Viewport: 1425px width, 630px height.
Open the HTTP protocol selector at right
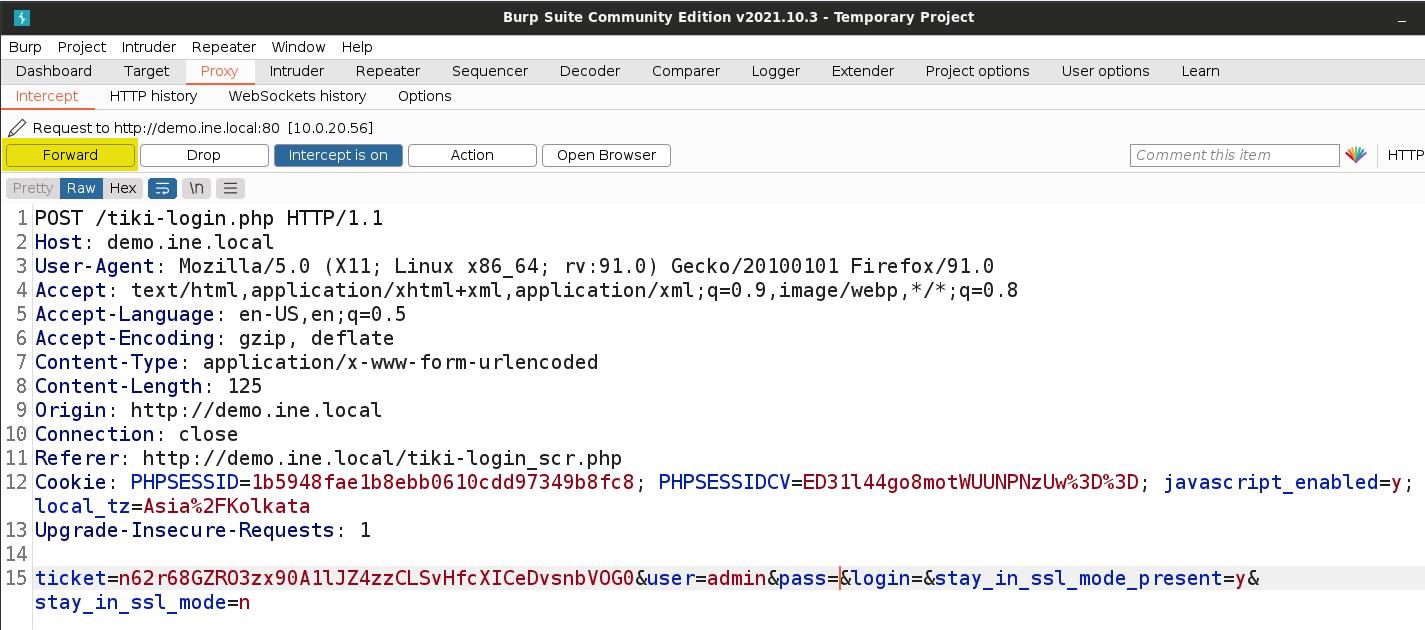click(1405, 155)
